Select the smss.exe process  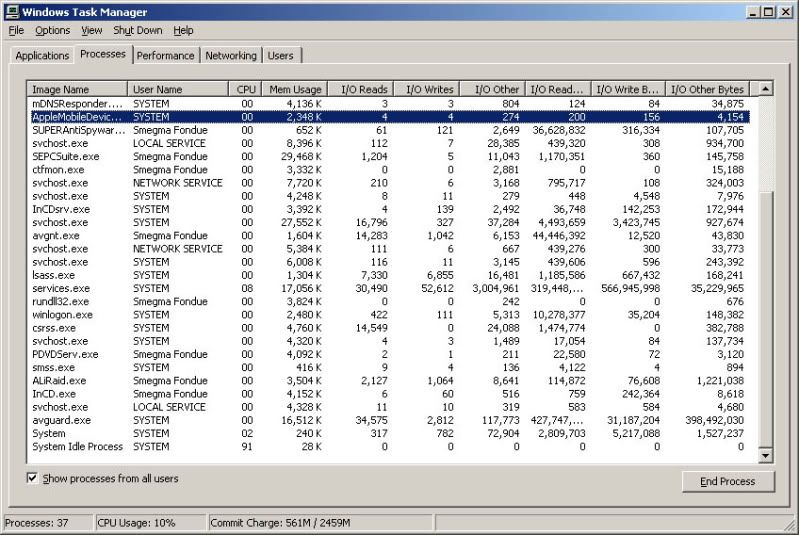click(388, 367)
